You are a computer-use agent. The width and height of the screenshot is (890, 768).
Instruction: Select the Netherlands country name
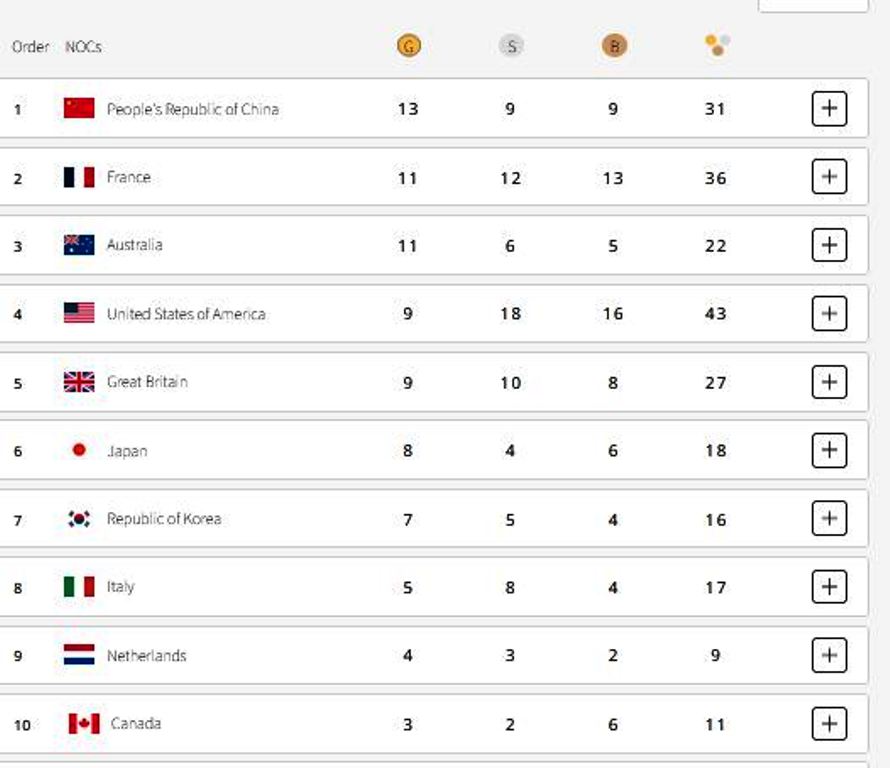click(x=146, y=656)
